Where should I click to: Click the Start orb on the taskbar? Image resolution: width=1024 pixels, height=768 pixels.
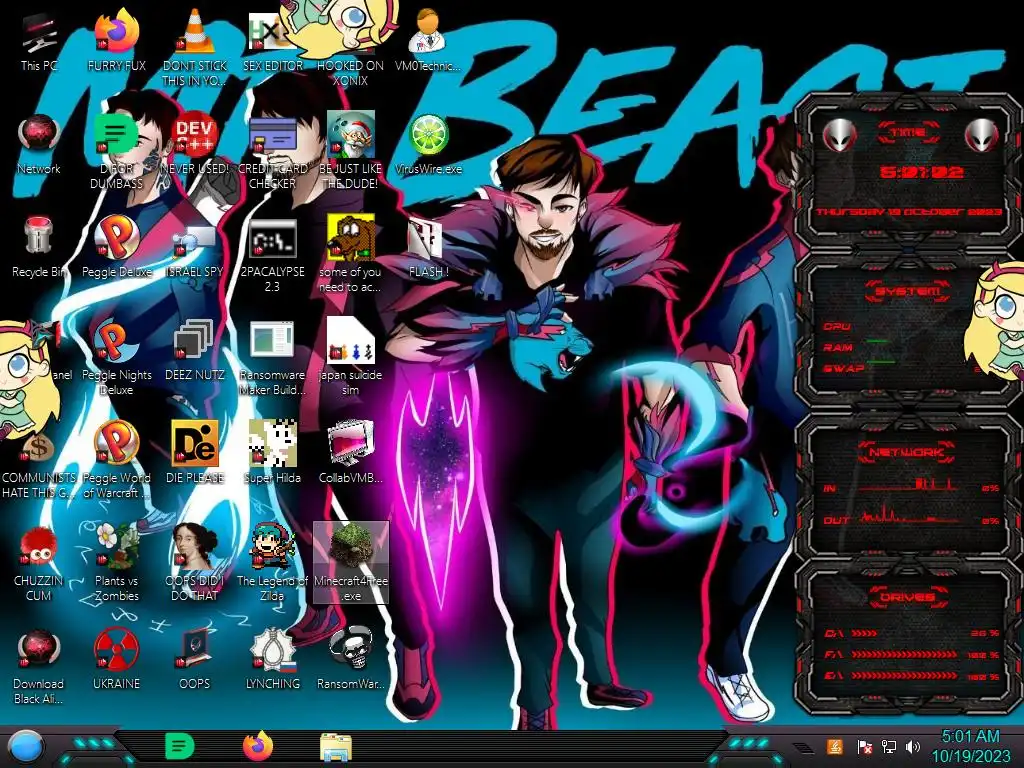coord(27,747)
